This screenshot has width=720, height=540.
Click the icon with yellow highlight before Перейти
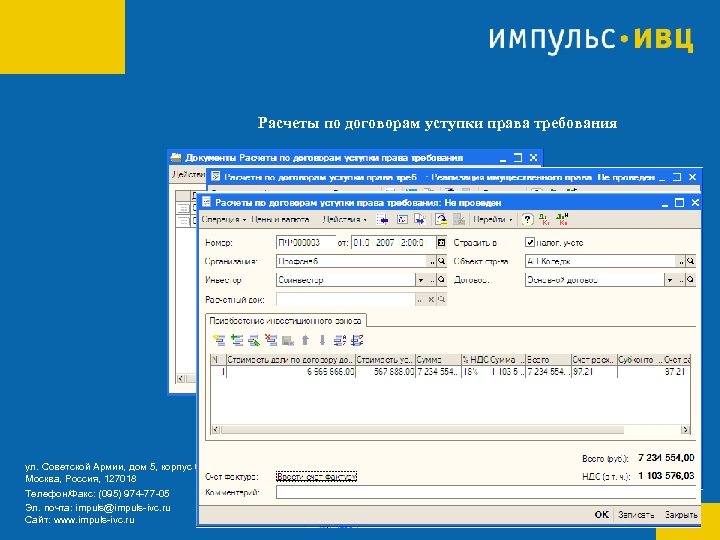pos(441,219)
